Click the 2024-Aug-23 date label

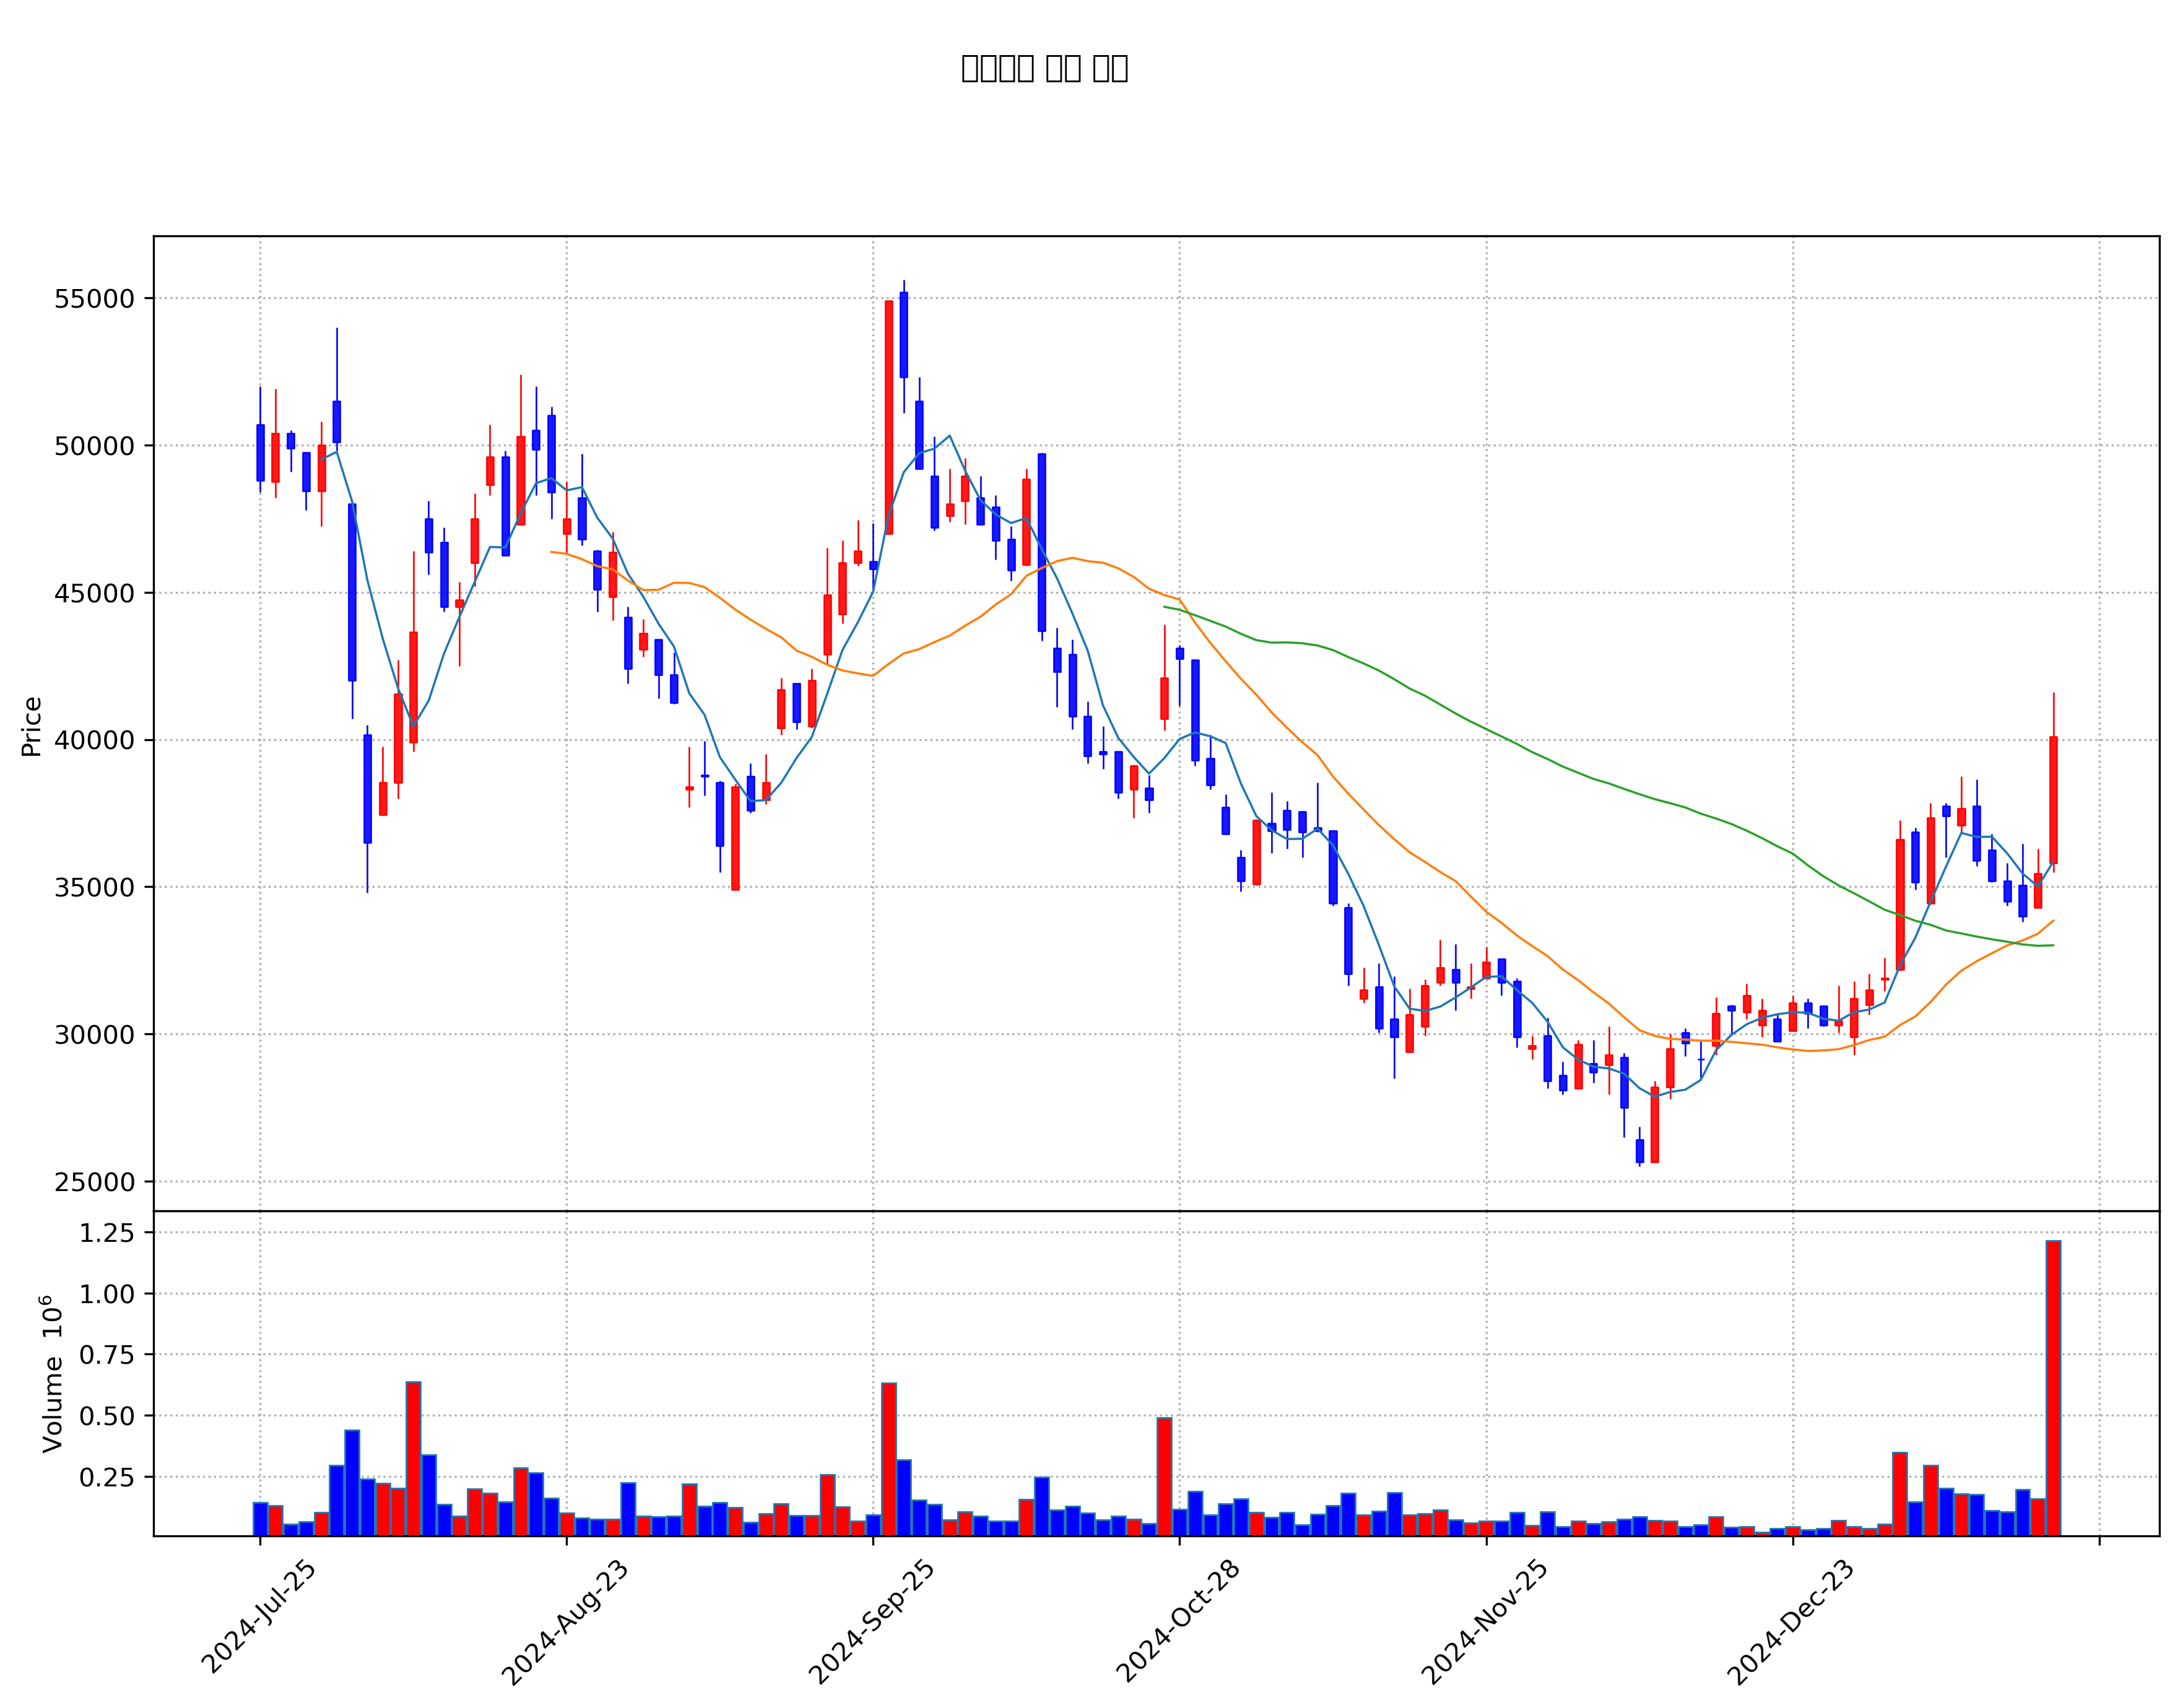pyautogui.click(x=565, y=1622)
